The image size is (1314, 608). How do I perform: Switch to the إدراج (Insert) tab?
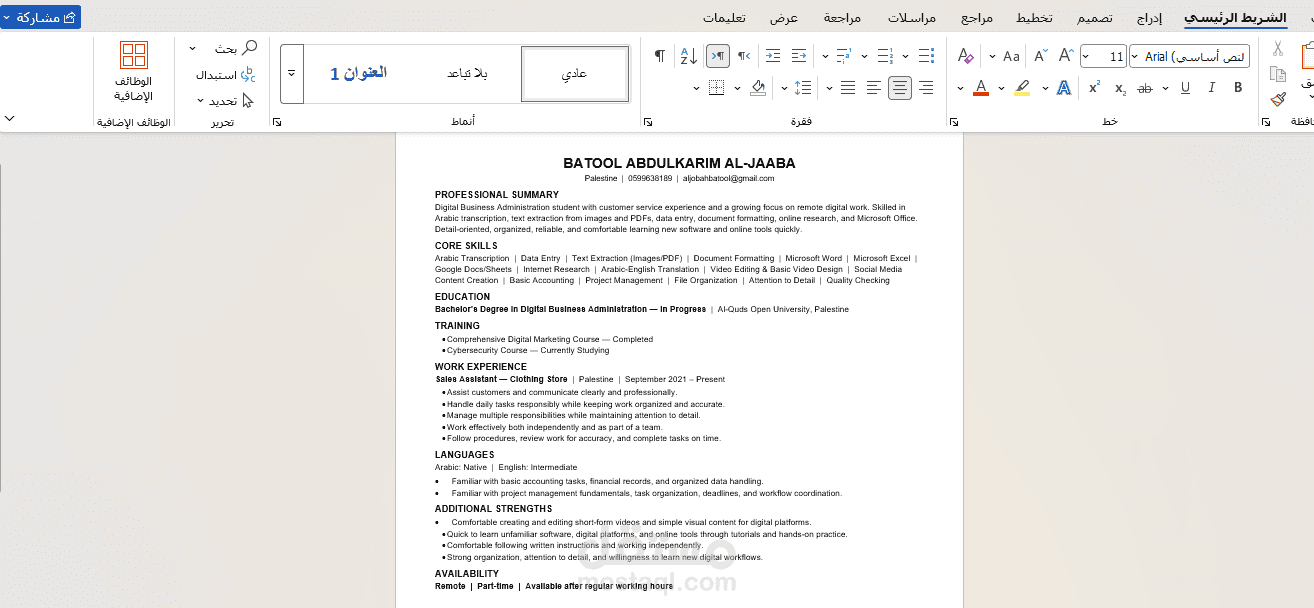coord(1148,18)
